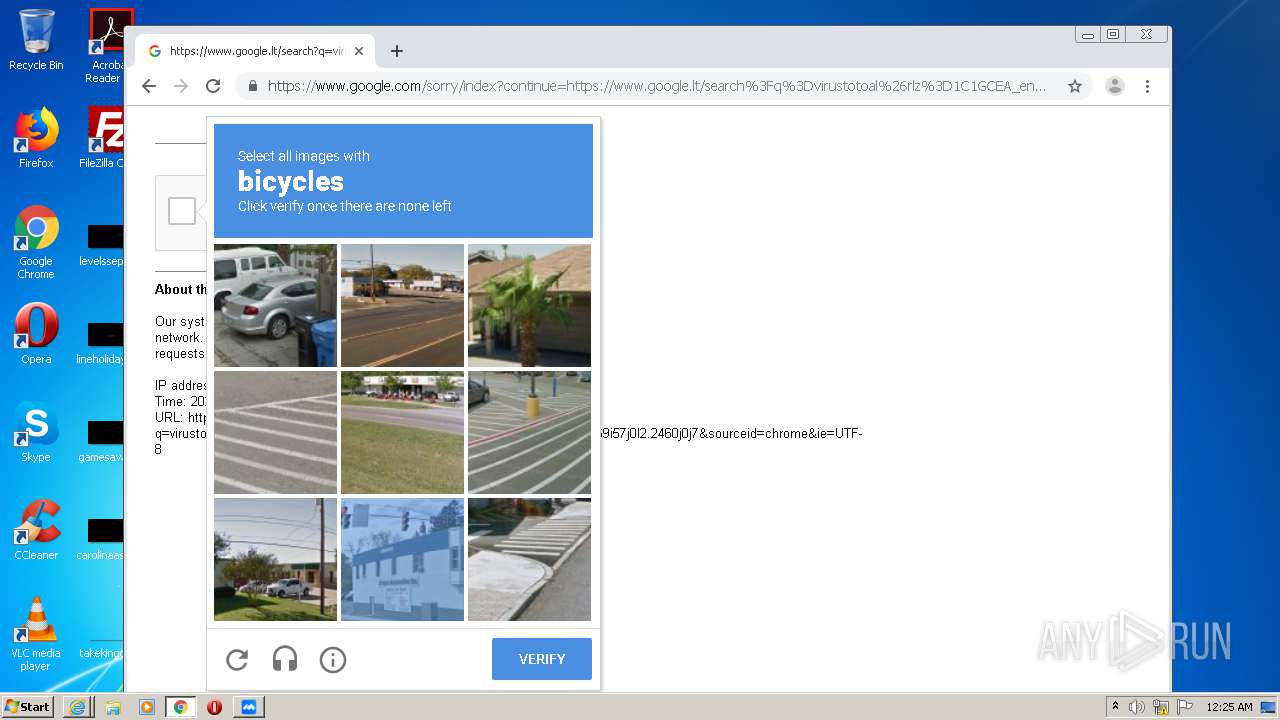Select captcha tile with curb and crosswalk
The width and height of the screenshot is (1280, 720).
click(529, 560)
